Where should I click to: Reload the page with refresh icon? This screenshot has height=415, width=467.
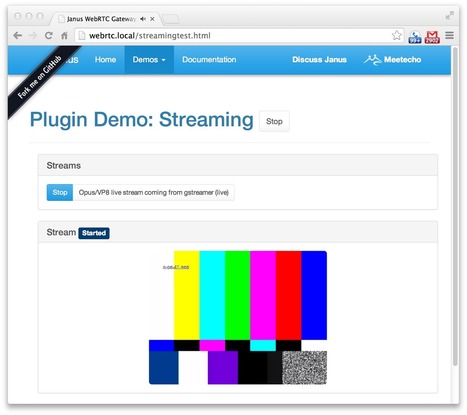49,35
